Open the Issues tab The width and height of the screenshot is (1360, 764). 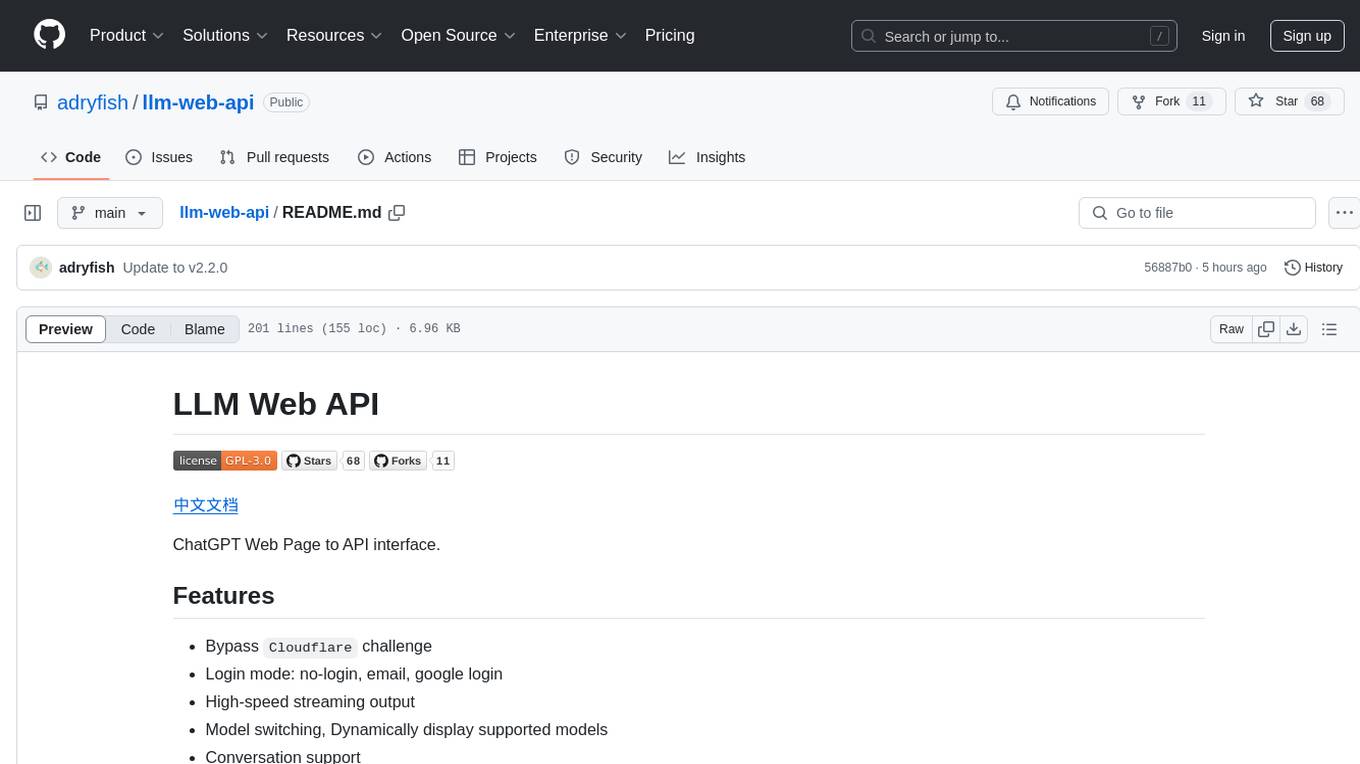point(159,157)
